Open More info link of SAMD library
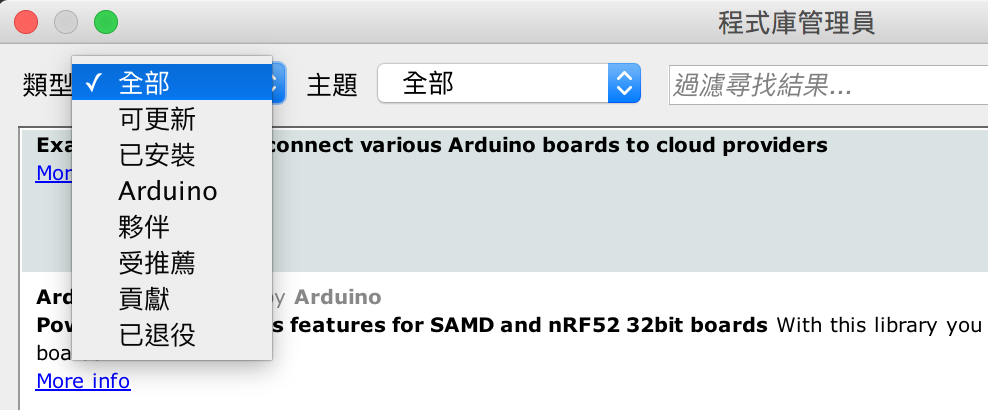Image resolution: width=988 pixels, height=410 pixels. tap(83, 381)
